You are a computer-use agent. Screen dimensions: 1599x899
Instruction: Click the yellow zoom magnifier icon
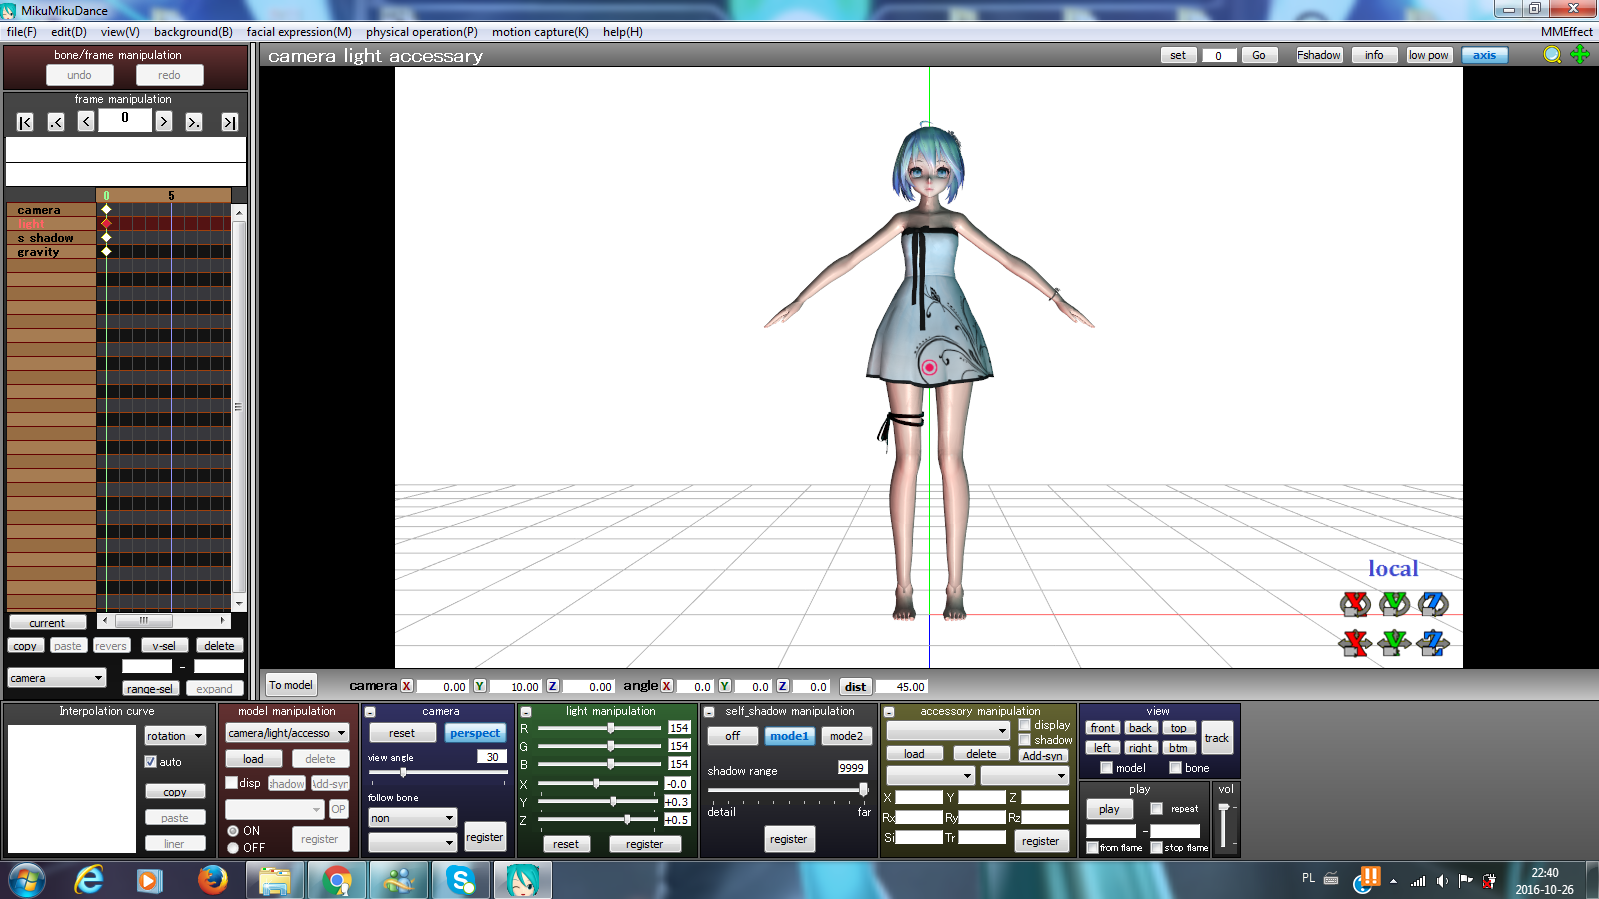[1552, 55]
